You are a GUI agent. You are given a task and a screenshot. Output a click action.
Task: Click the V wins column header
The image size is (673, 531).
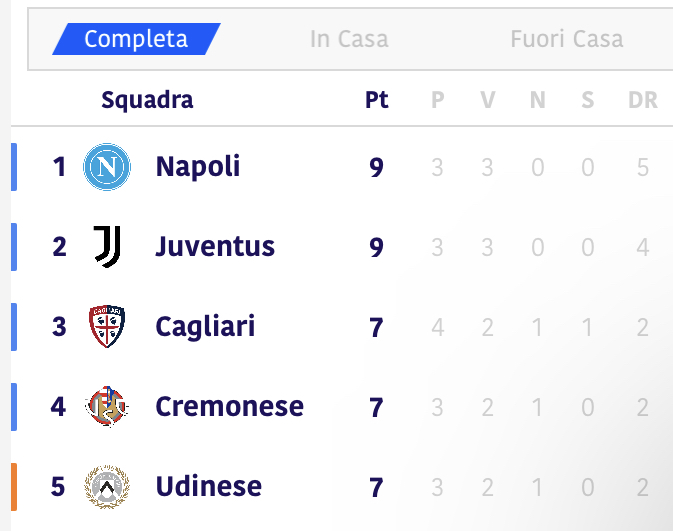tap(488, 100)
